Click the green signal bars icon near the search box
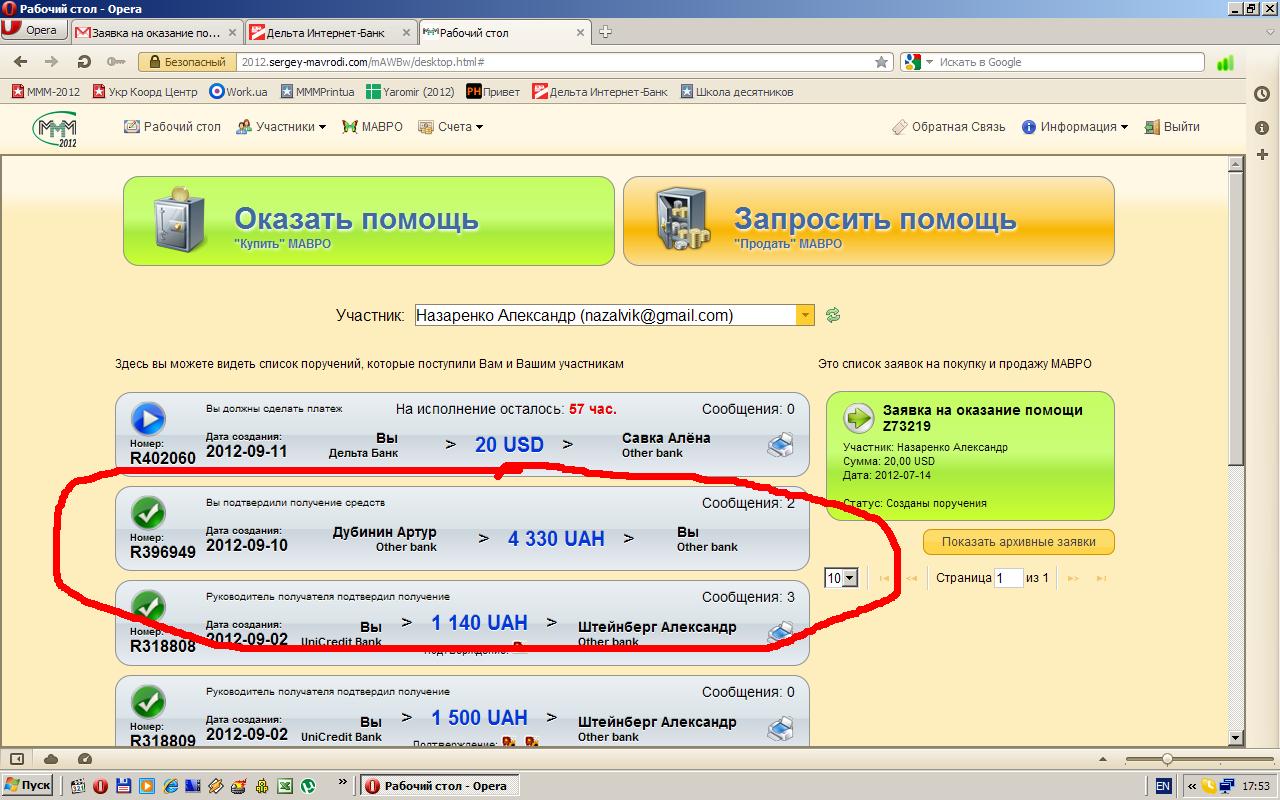Screen dimensions: 1280x800 [x=1225, y=62]
